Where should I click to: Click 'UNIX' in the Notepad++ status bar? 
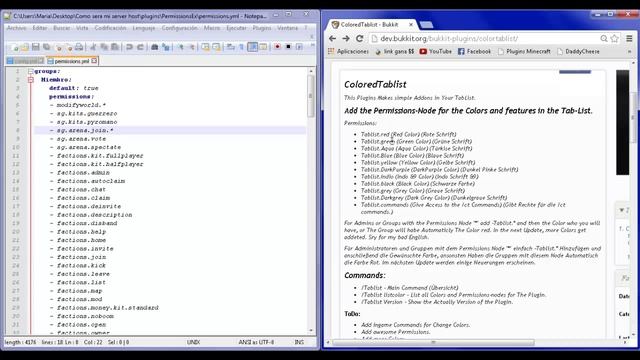[193, 342]
